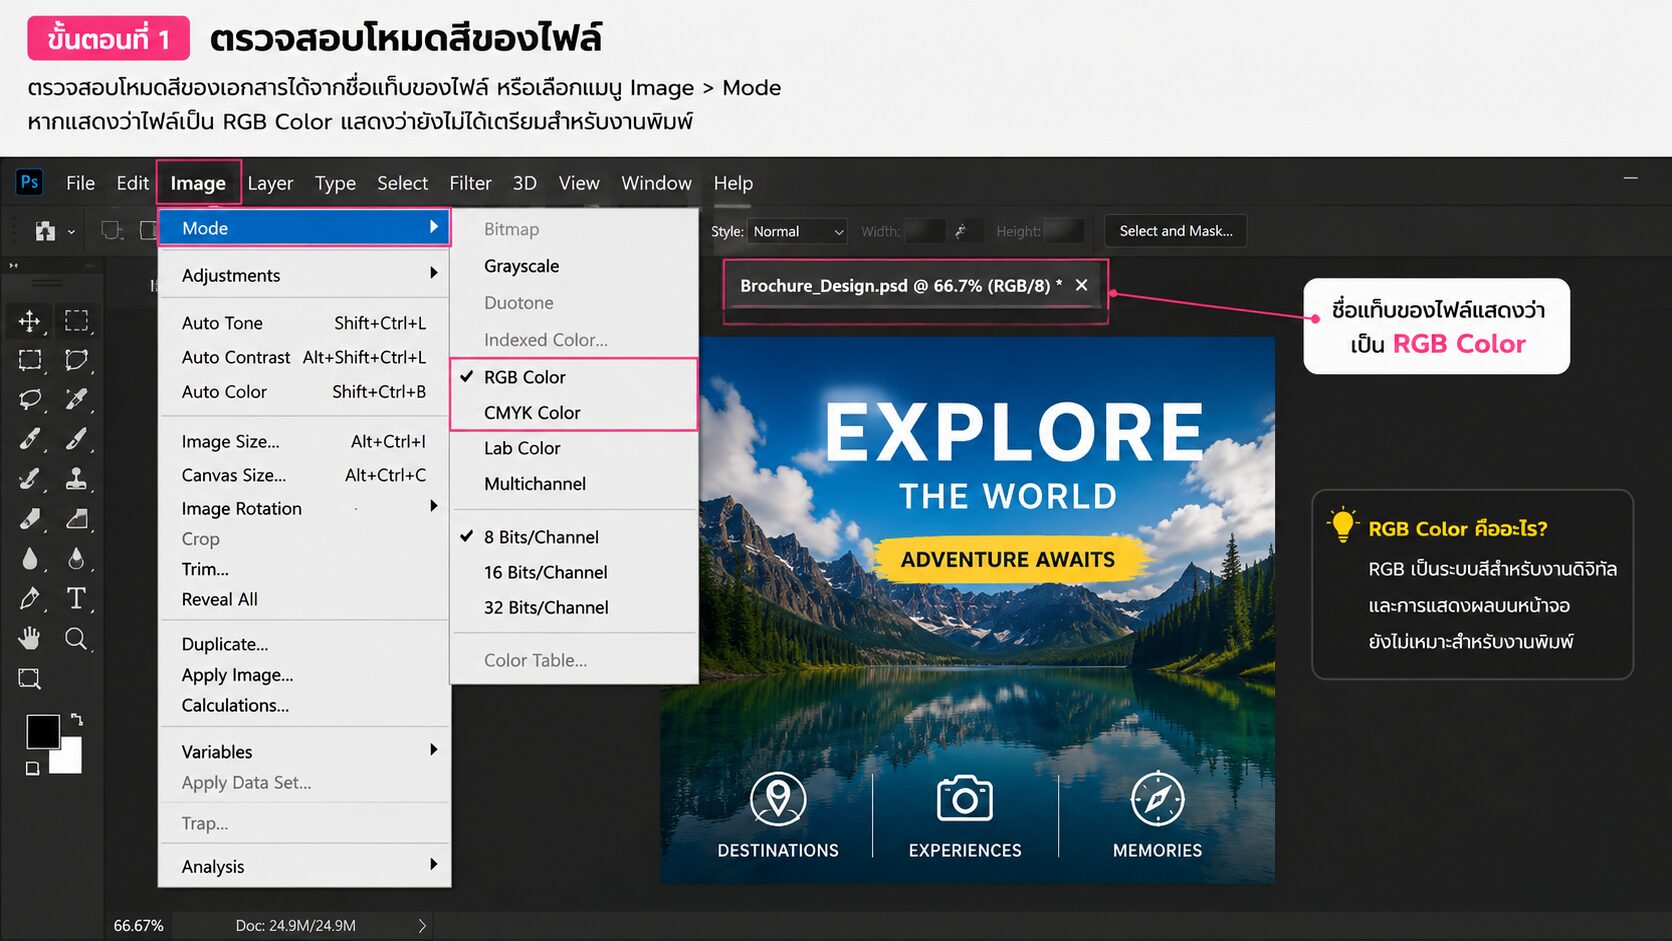Select the Hand tool

pos(29,638)
